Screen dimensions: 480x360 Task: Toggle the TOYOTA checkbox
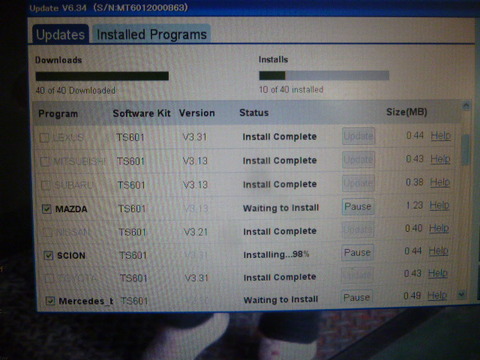(49, 278)
